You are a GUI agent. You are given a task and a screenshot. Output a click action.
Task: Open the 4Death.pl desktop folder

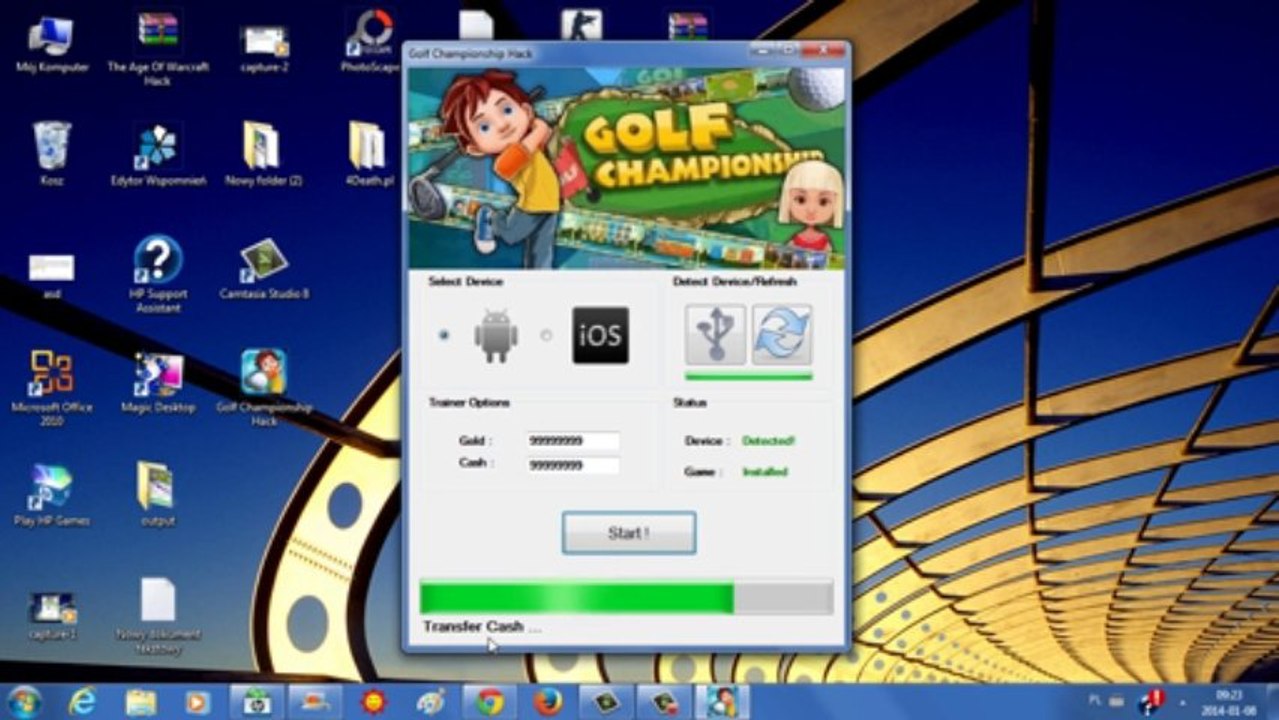369,153
